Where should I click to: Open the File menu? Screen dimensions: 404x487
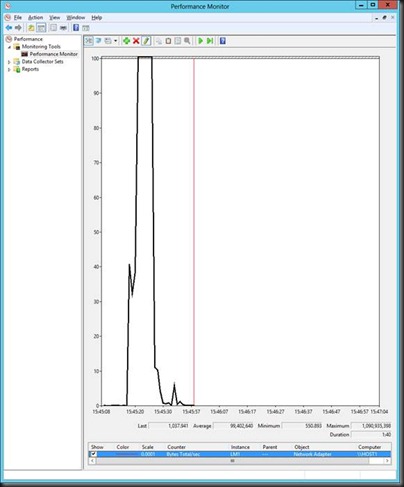[x=18, y=17]
